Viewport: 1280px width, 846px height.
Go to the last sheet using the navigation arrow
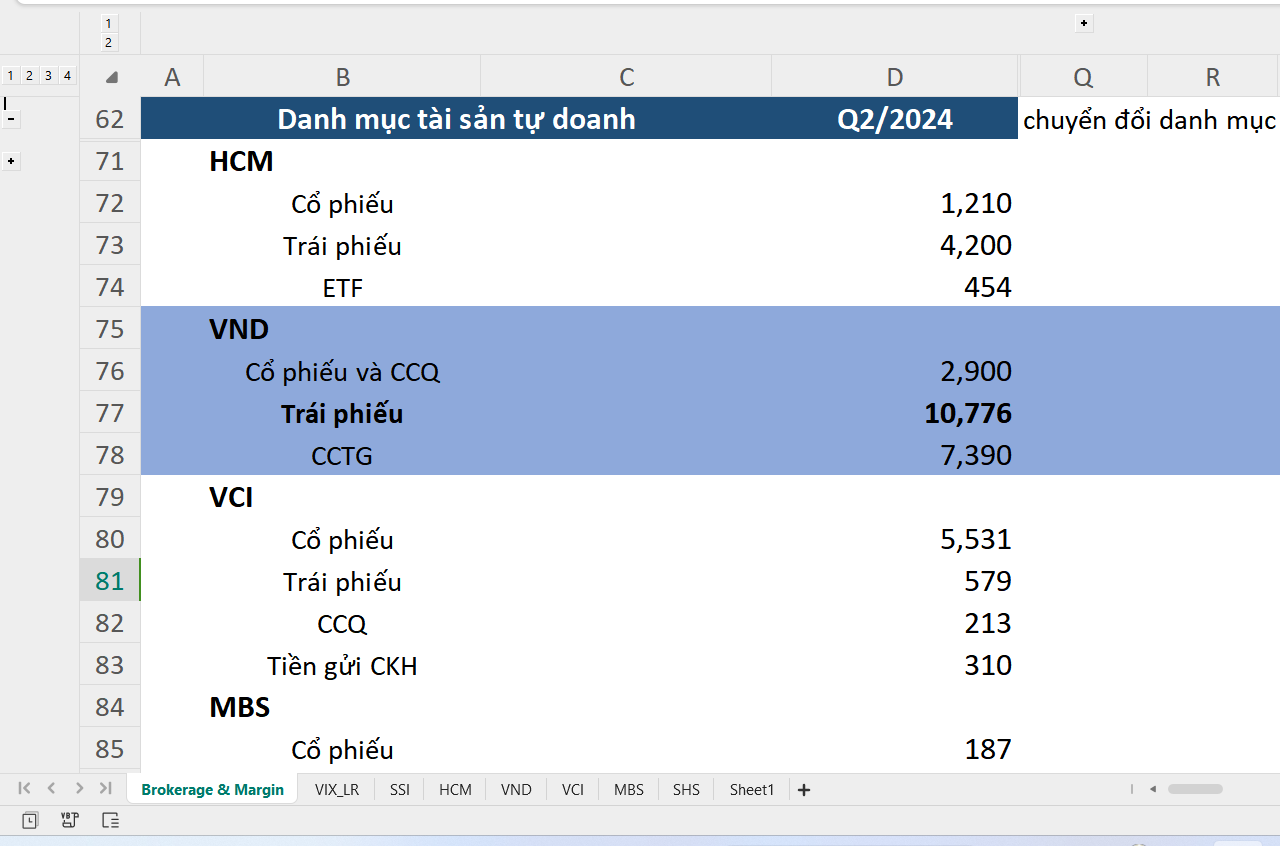coord(105,789)
